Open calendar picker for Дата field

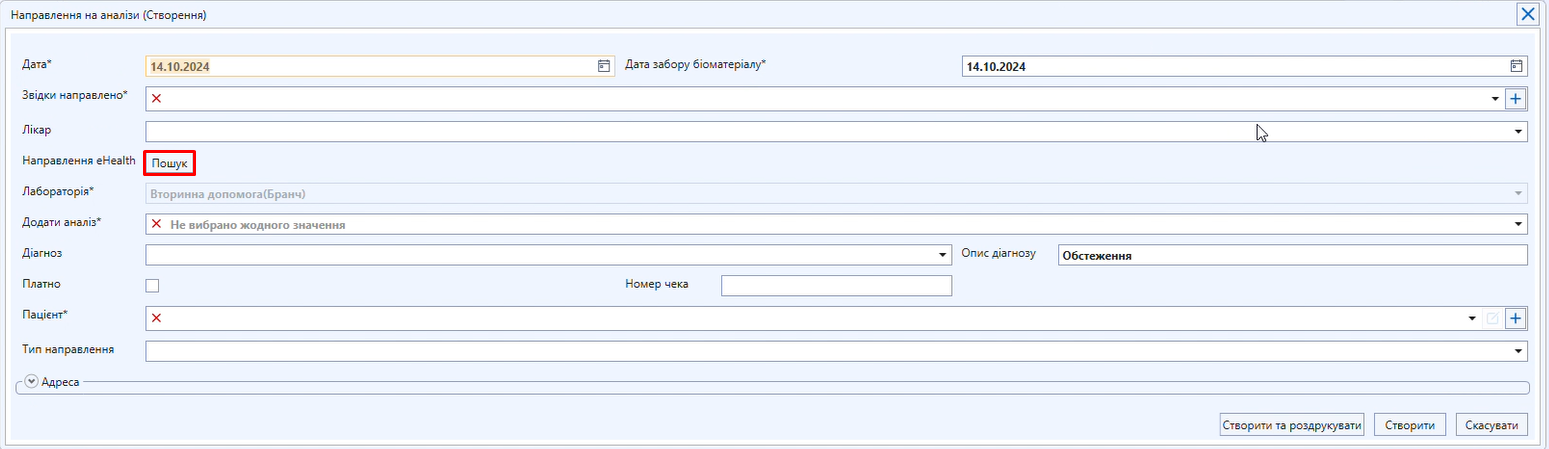tap(603, 66)
